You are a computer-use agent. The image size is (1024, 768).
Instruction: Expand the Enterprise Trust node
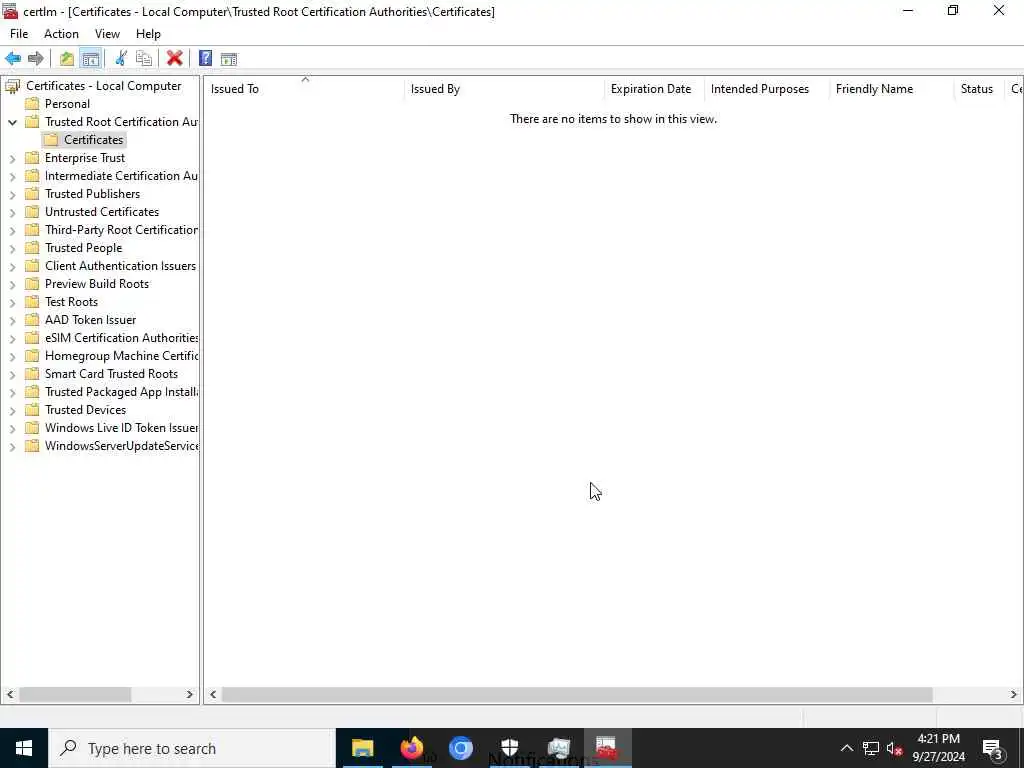click(12, 158)
